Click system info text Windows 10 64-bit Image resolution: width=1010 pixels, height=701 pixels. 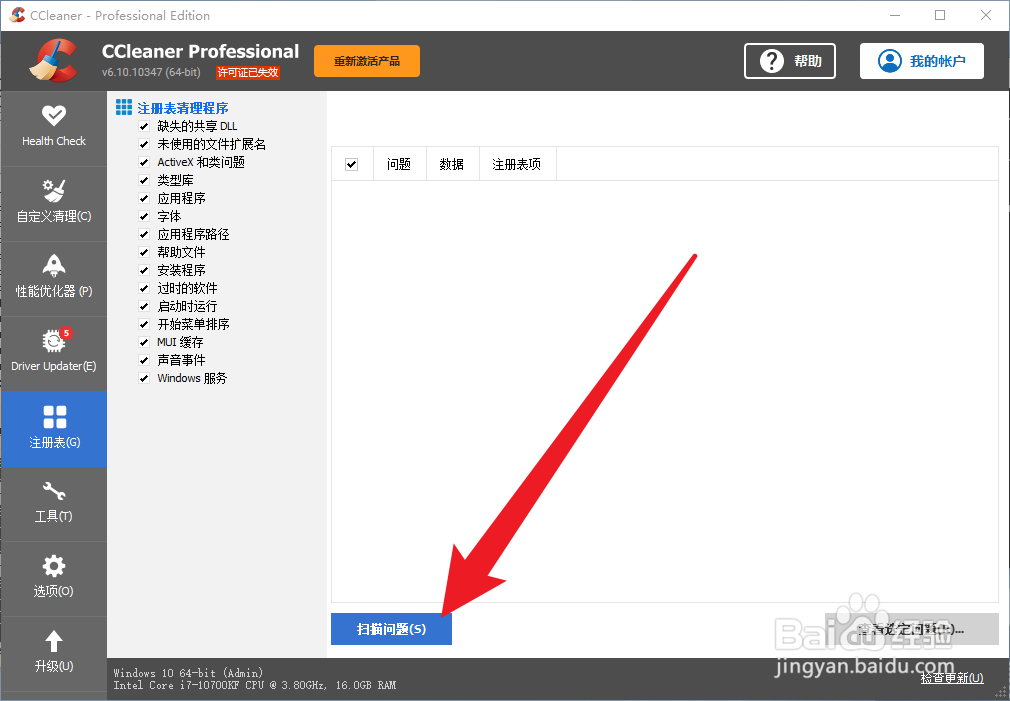(188, 673)
